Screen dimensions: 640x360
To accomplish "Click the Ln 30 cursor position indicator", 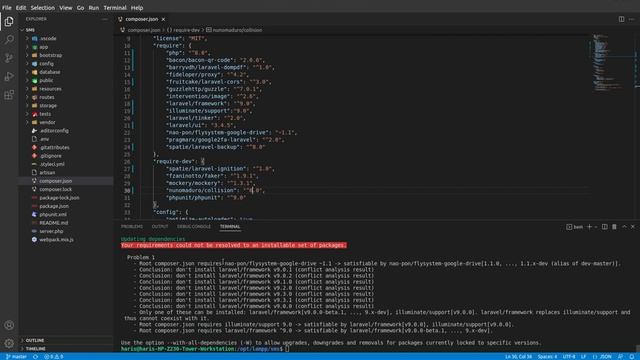I will coord(518,356).
